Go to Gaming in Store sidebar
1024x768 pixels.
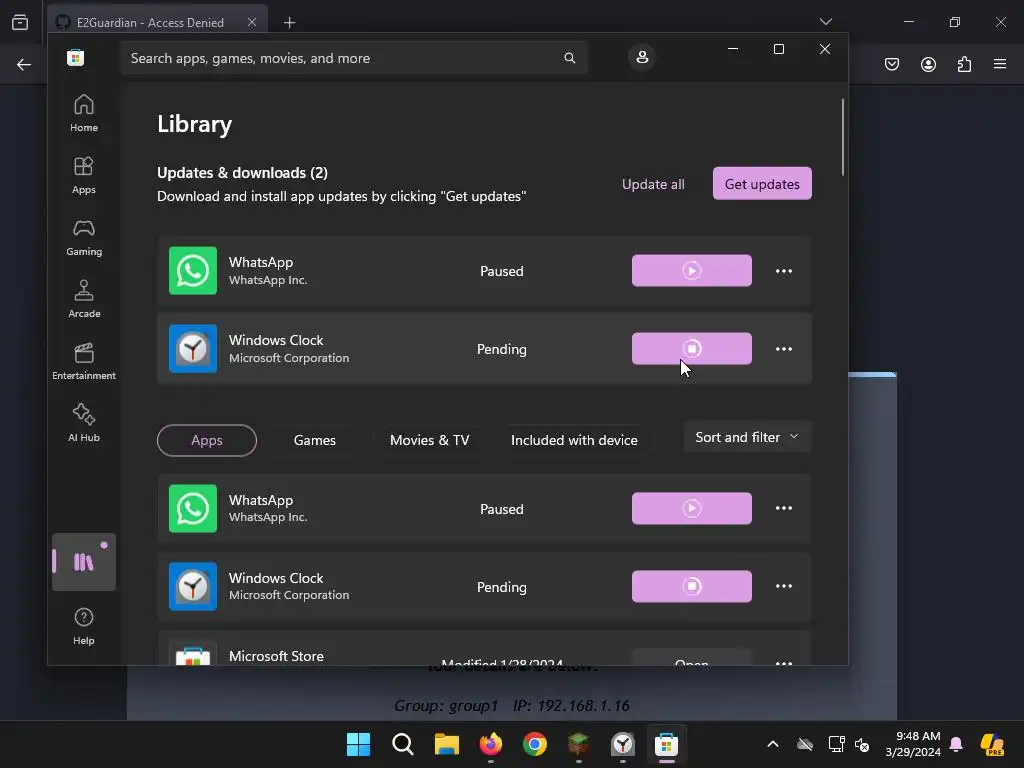tap(84, 237)
